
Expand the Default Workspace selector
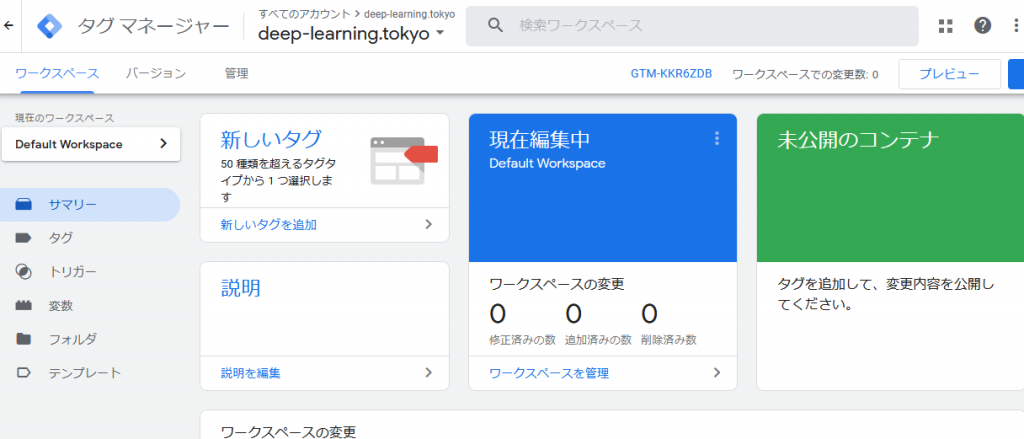[x=91, y=144]
